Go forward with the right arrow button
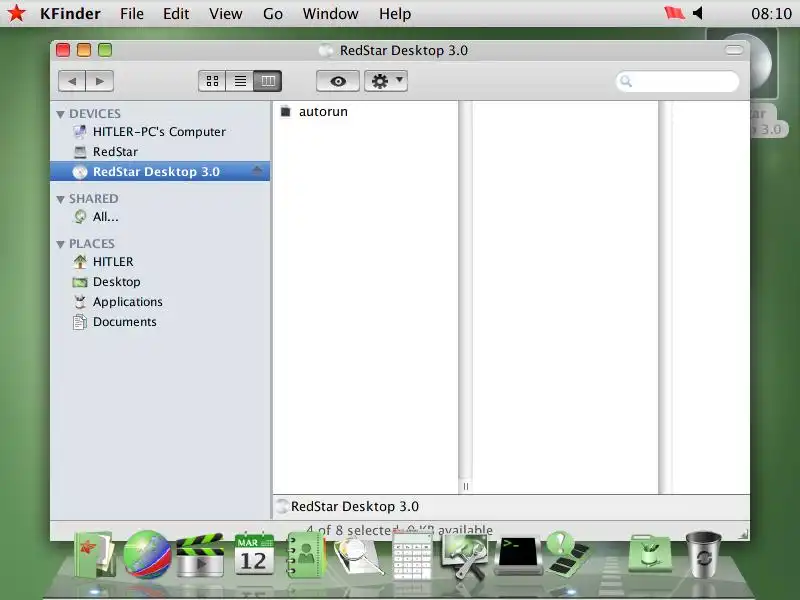Screen dimensions: 800x600 pyautogui.click(x=99, y=81)
